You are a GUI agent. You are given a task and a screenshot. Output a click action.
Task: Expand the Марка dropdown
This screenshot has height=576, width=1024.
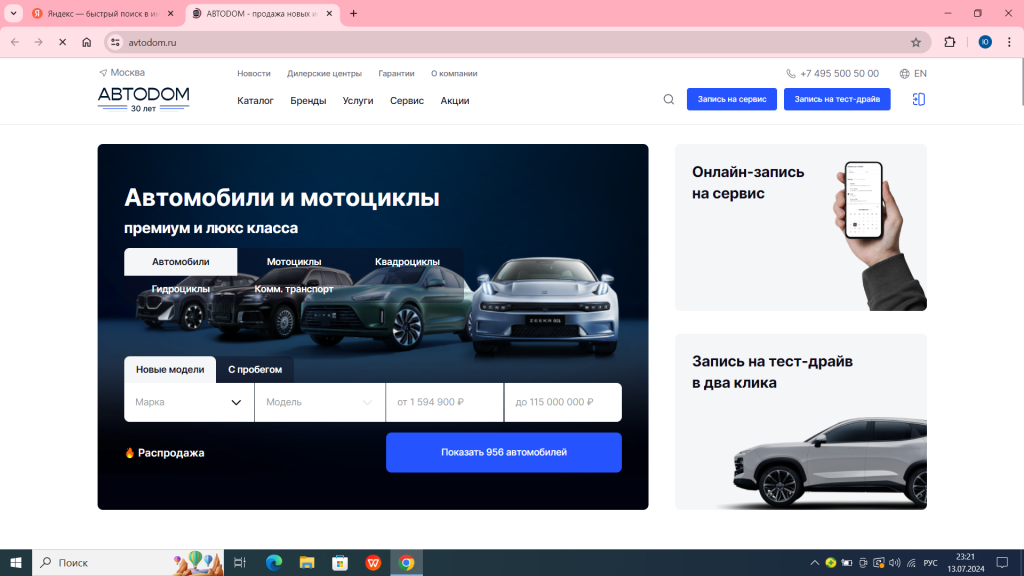click(x=189, y=402)
